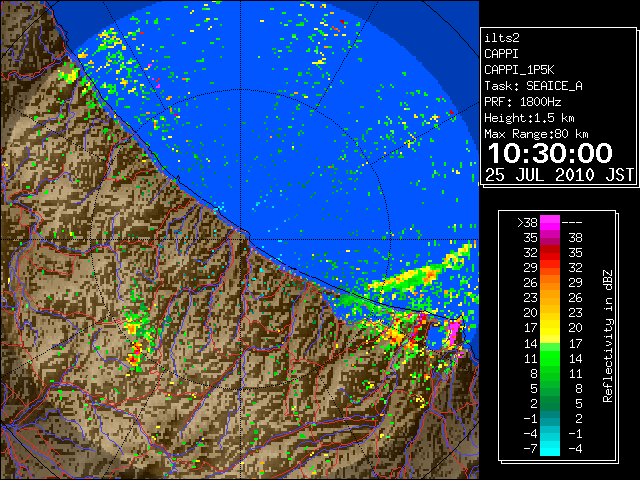Click the 10:30:00 timestamp

coord(550,153)
